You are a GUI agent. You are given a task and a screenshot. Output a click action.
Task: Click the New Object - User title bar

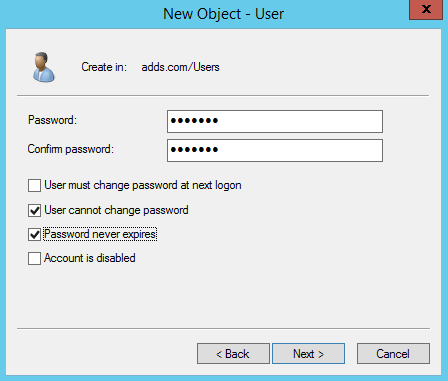(223, 14)
